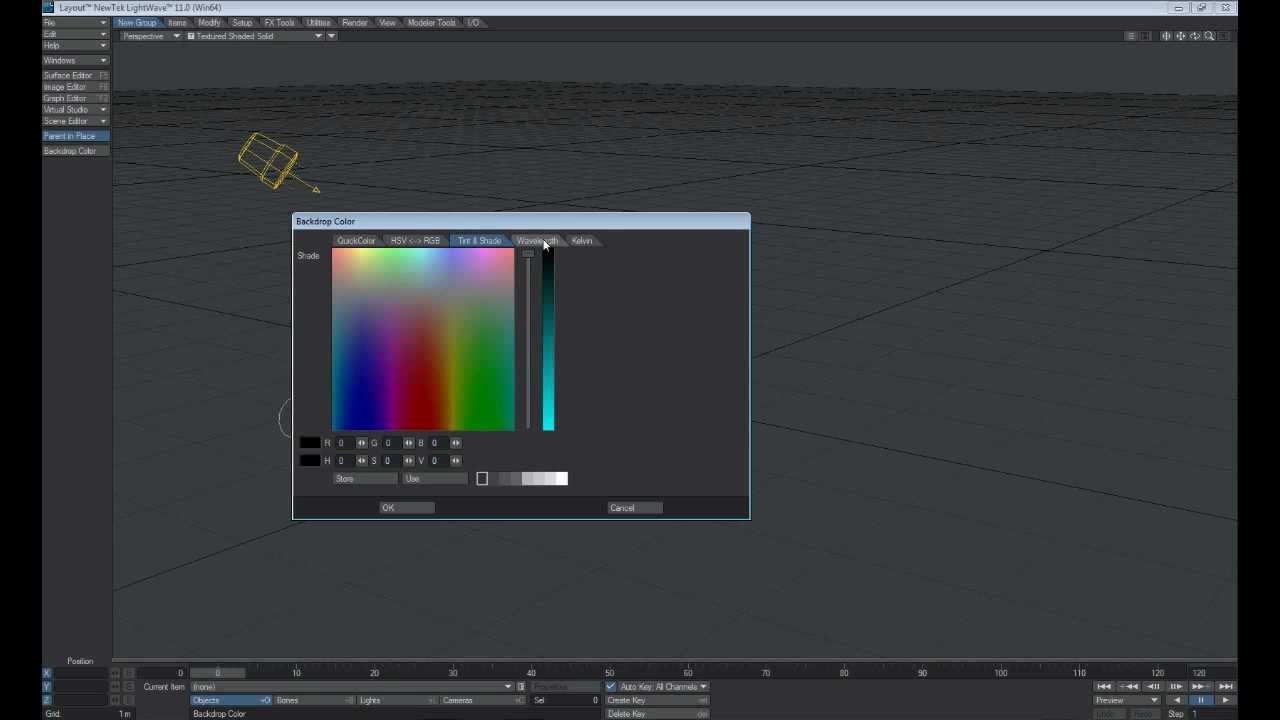Click the viewport center target icon
Viewport: 1280px width, 720px height.
tap(1166, 36)
